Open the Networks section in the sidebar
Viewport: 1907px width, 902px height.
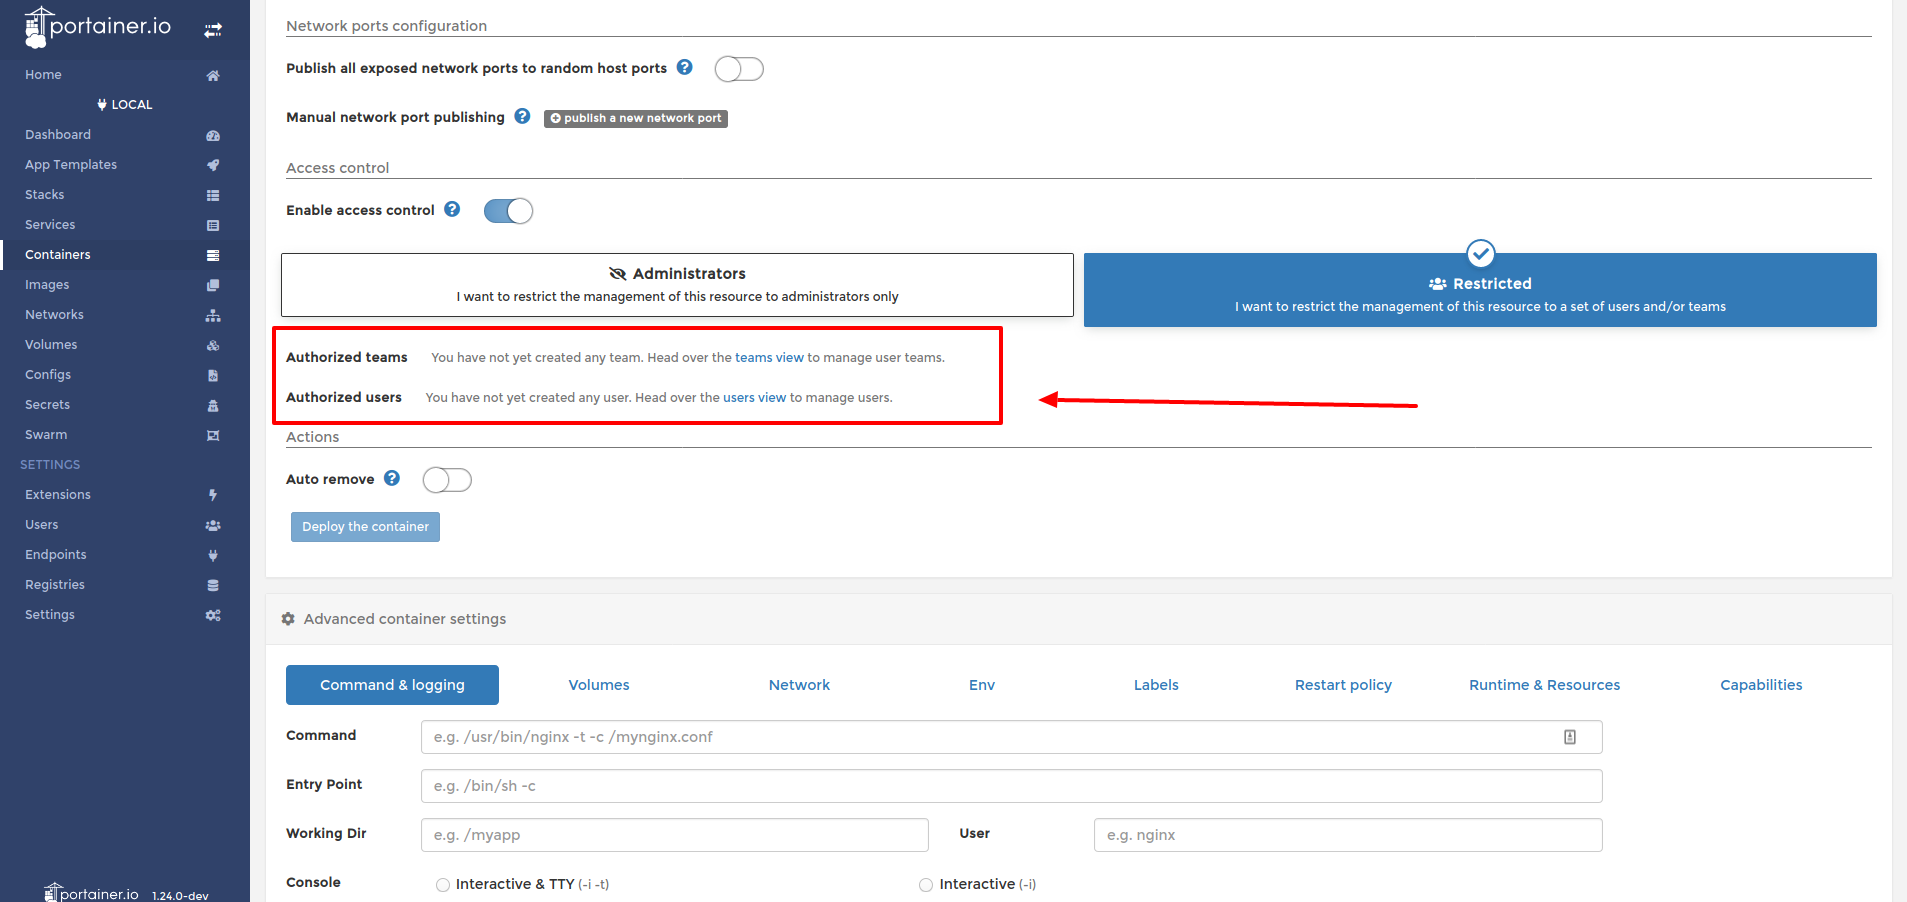click(54, 314)
